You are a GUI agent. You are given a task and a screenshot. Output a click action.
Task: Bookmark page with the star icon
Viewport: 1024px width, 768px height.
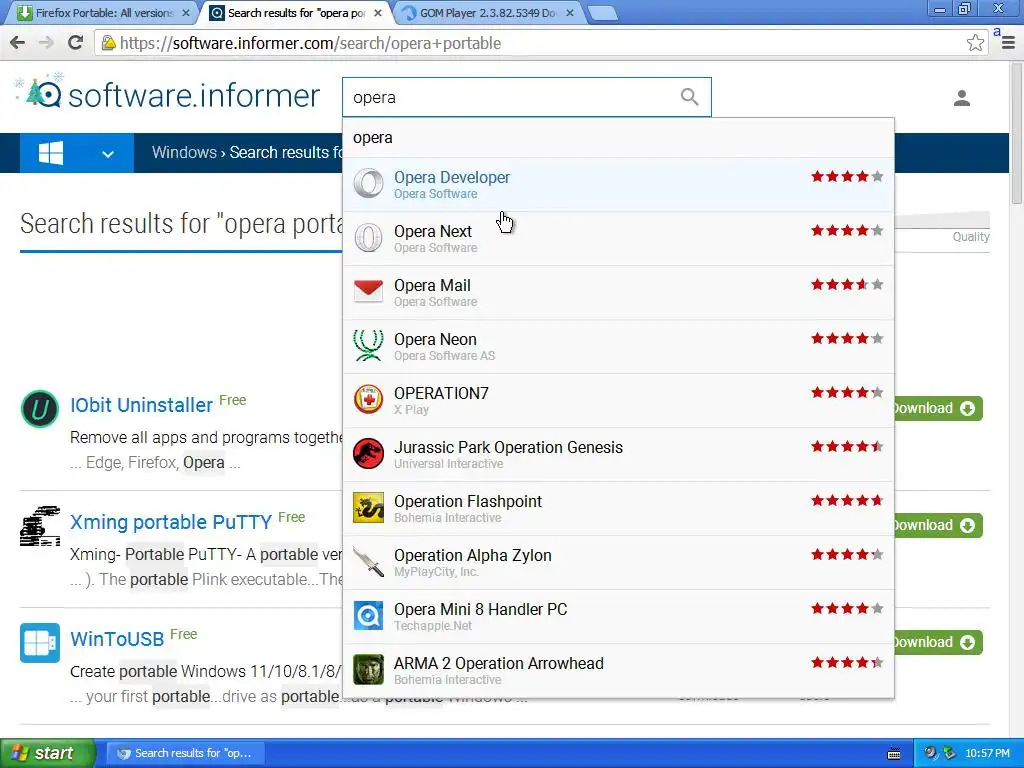[x=975, y=43]
